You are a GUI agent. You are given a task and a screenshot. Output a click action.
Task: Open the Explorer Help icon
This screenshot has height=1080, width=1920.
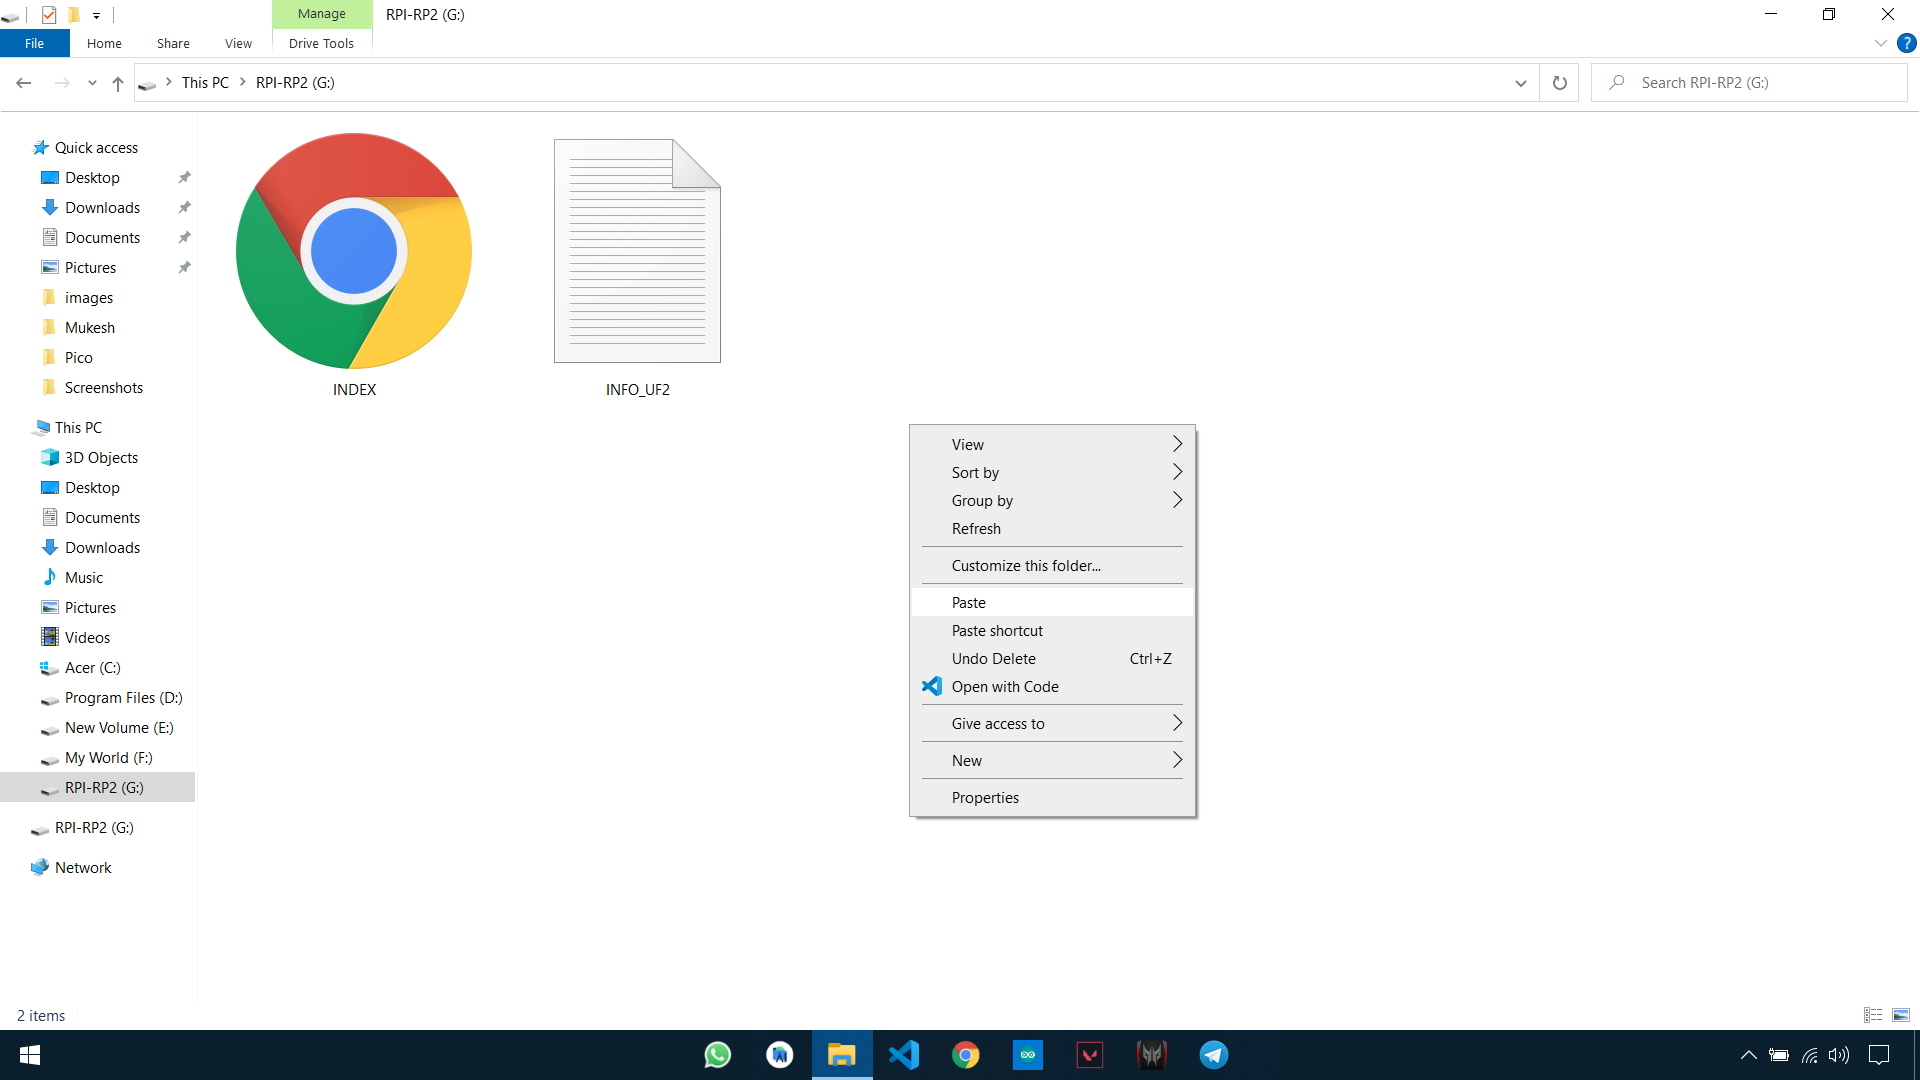click(x=1906, y=43)
